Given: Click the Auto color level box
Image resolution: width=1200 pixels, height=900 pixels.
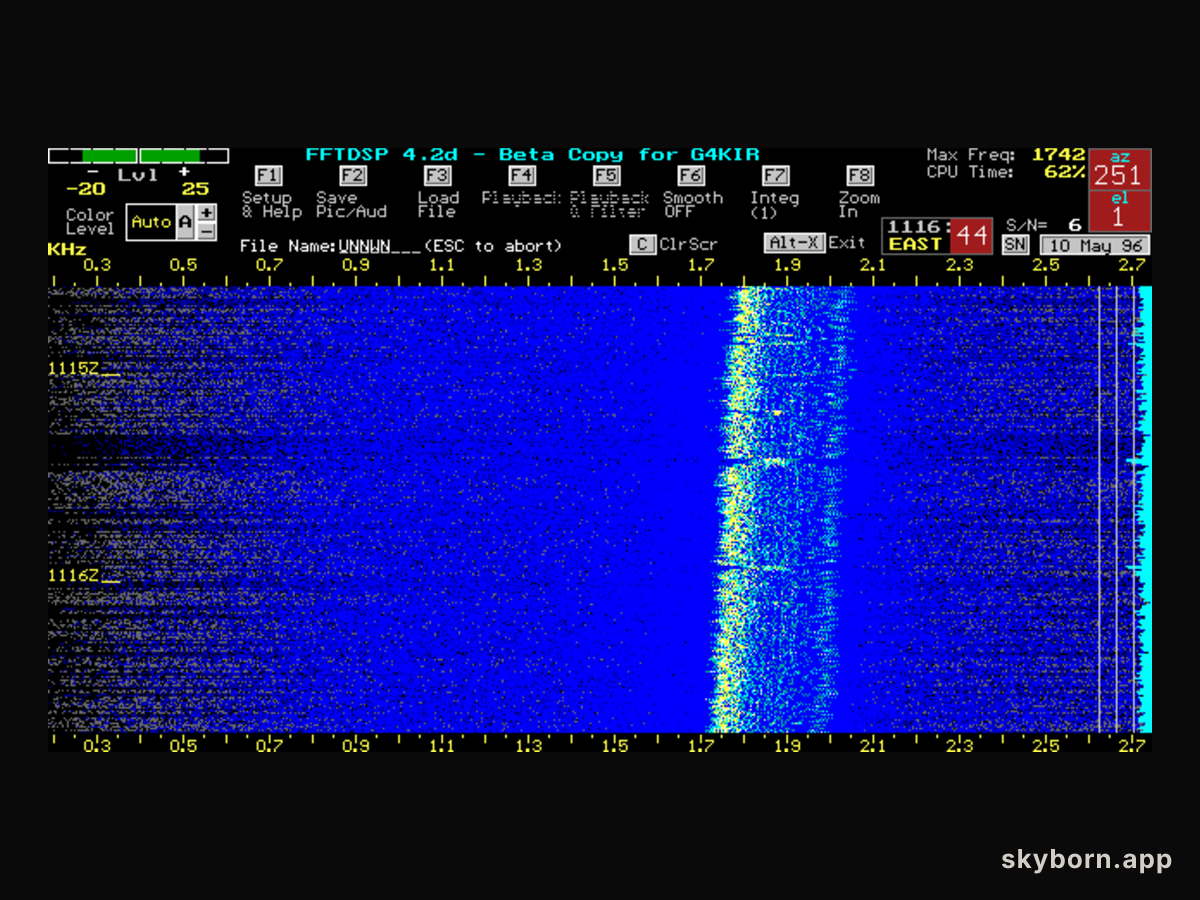Looking at the screenshot, I should 151,222.
